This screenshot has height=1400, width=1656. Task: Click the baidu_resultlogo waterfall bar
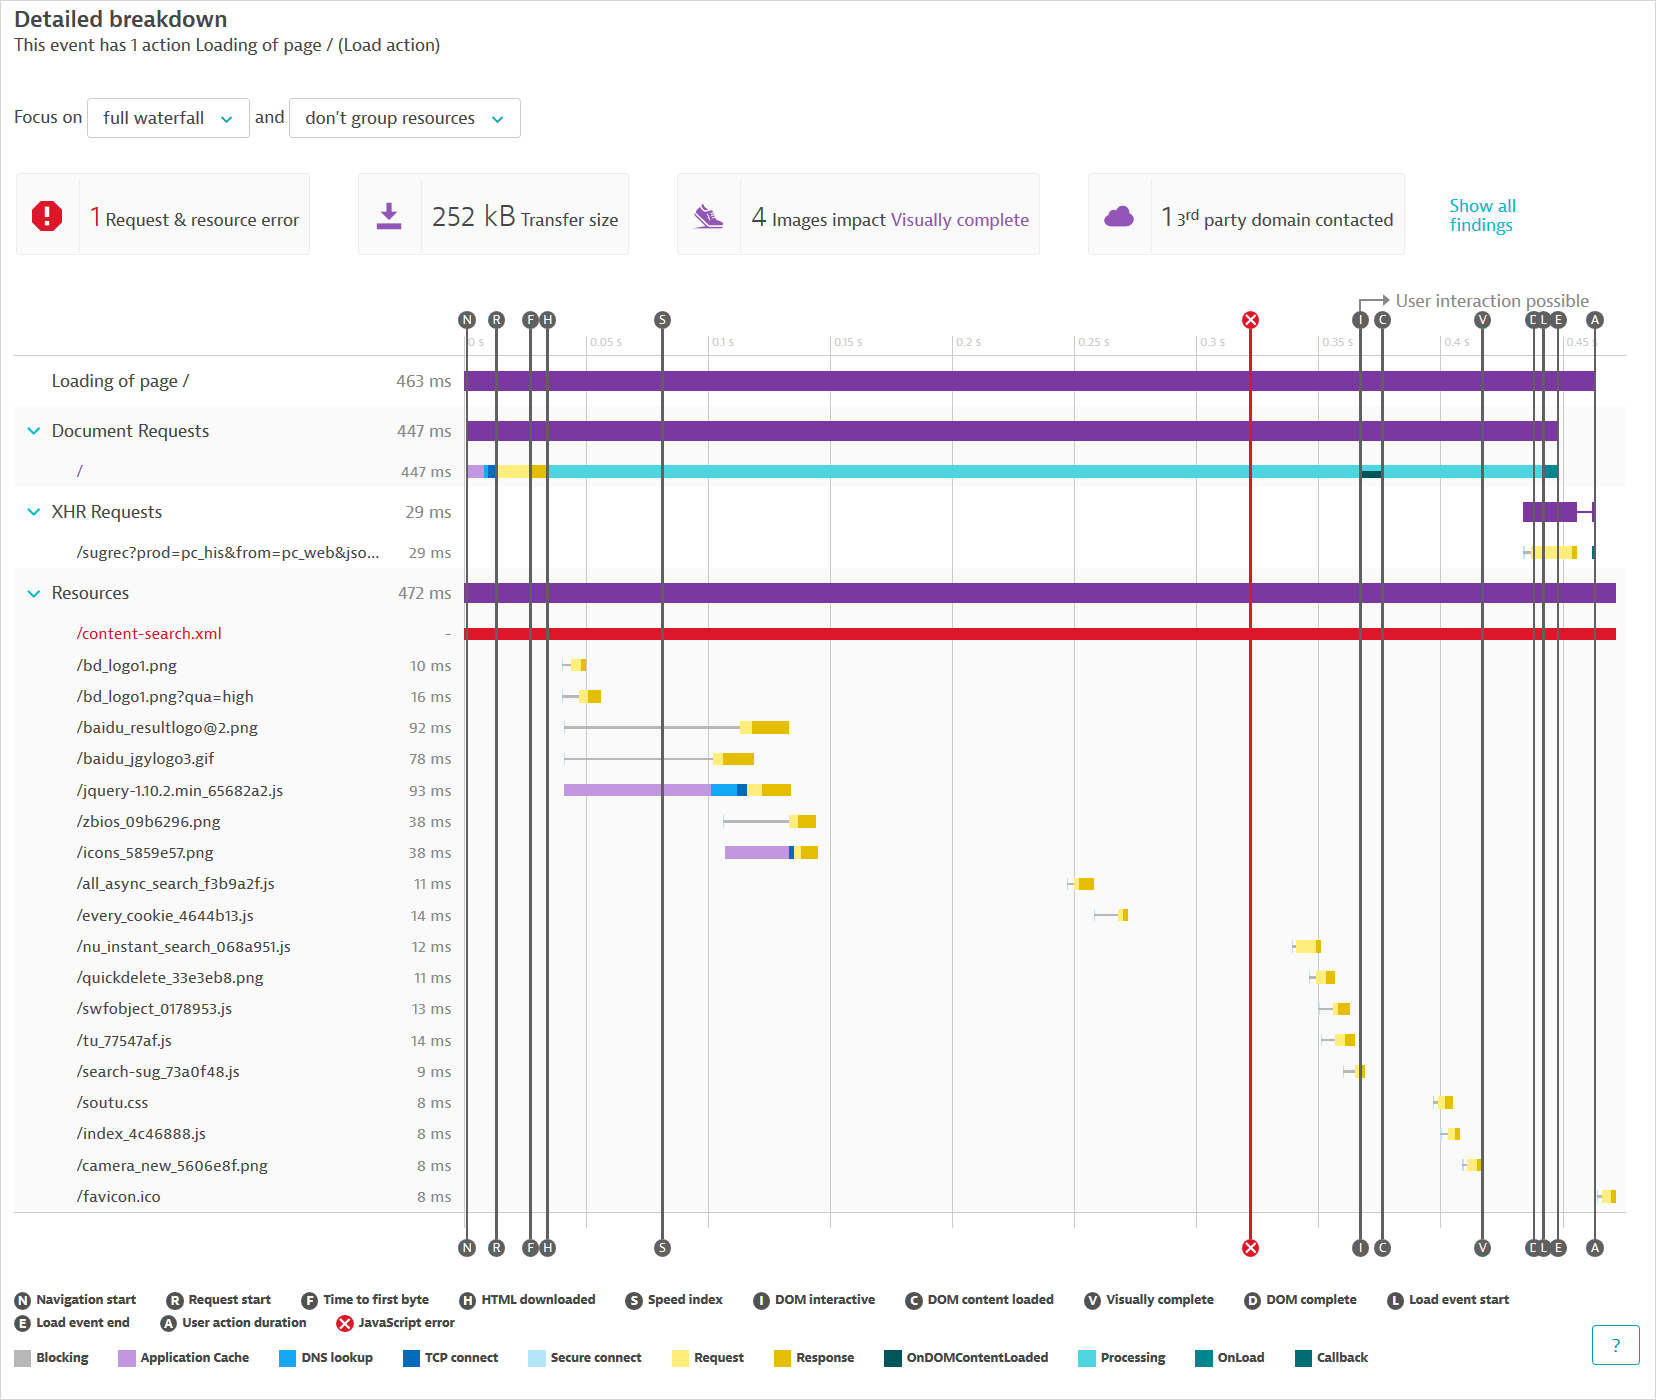click(677, 727)
